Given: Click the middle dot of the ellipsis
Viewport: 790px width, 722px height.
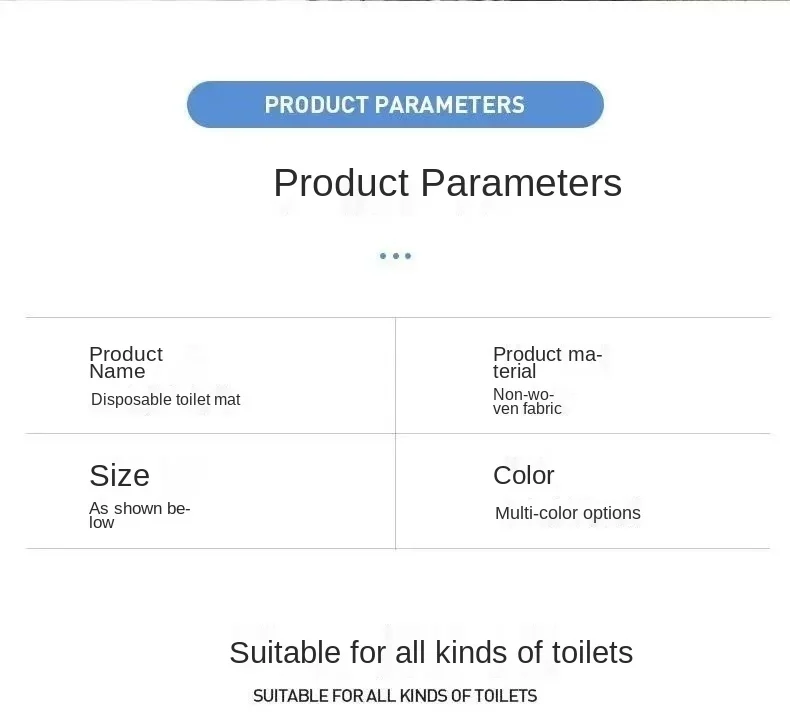Looking at the screenshot, I should click(x=395, y=256).
